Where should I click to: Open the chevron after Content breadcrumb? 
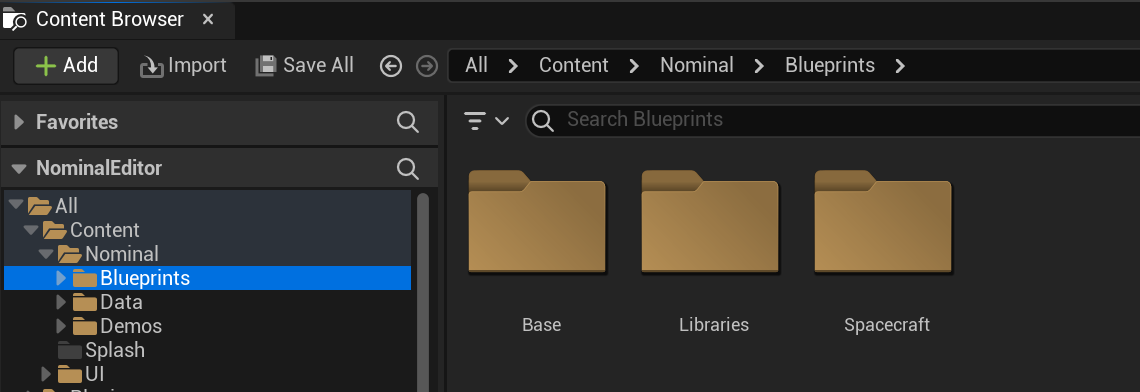click(x=634, y=66)
